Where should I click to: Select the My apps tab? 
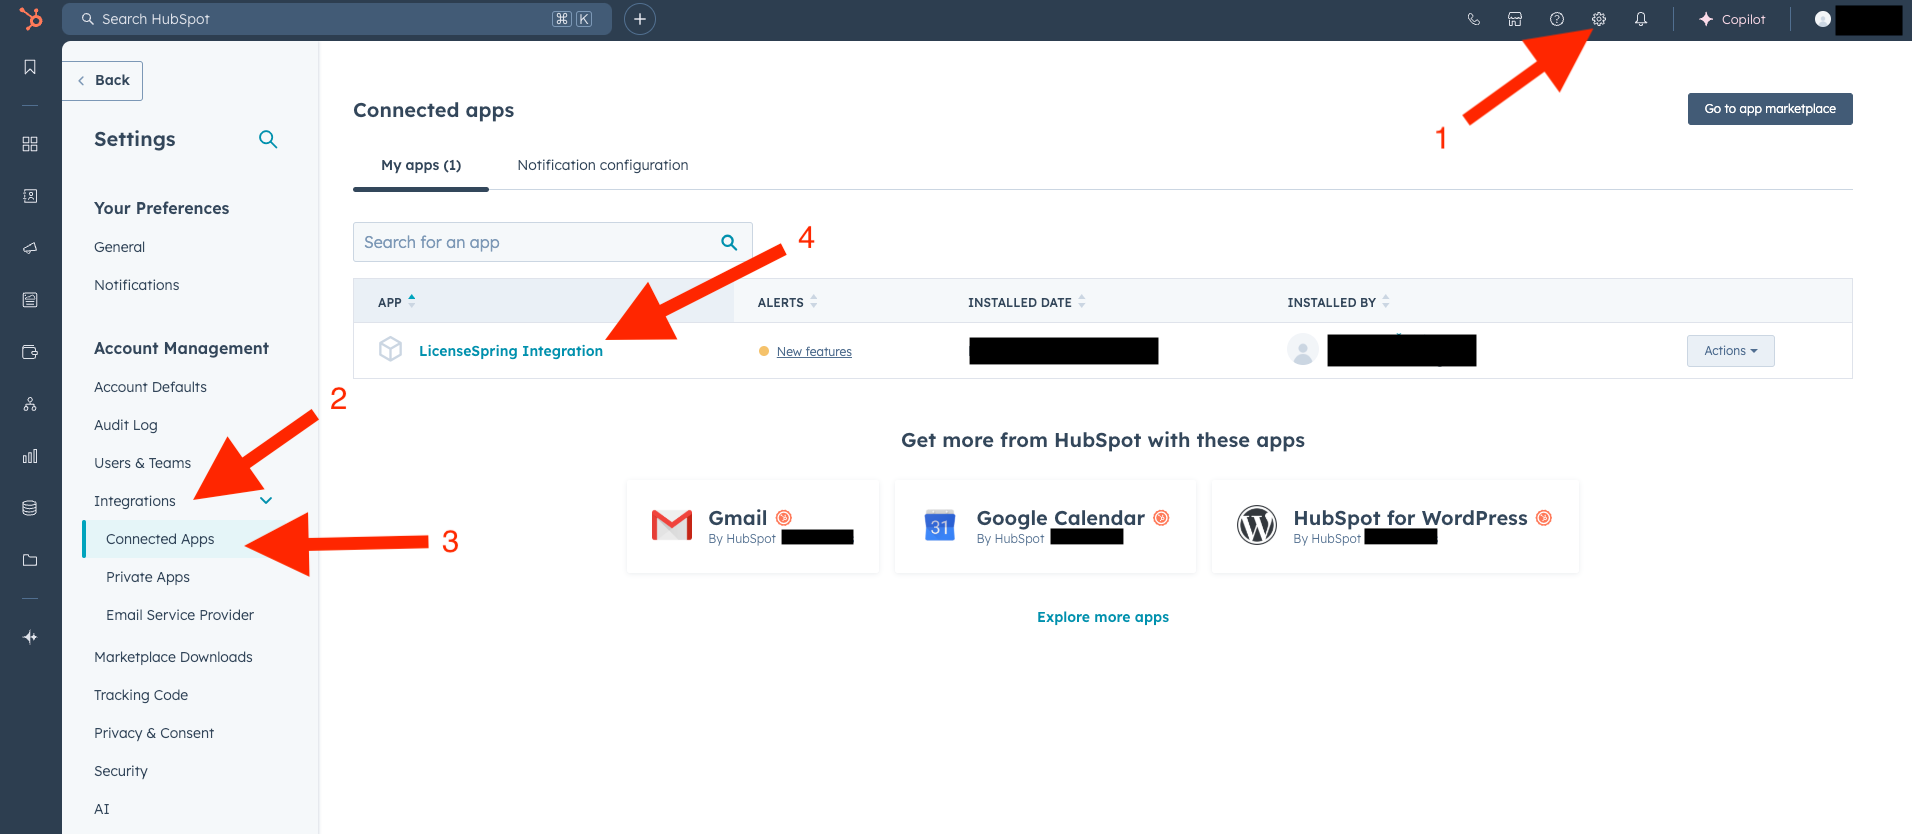point(421,165)
